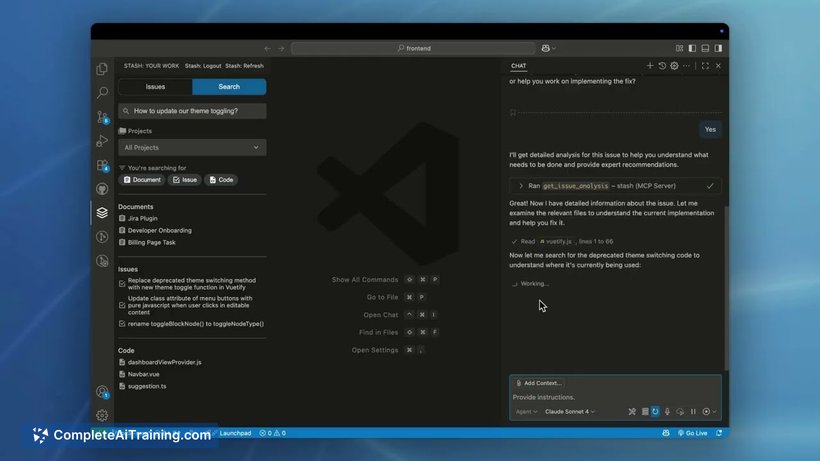Open configure tools icon in chat input
Viewport: 820px width, 461px height.
[632, 412]
